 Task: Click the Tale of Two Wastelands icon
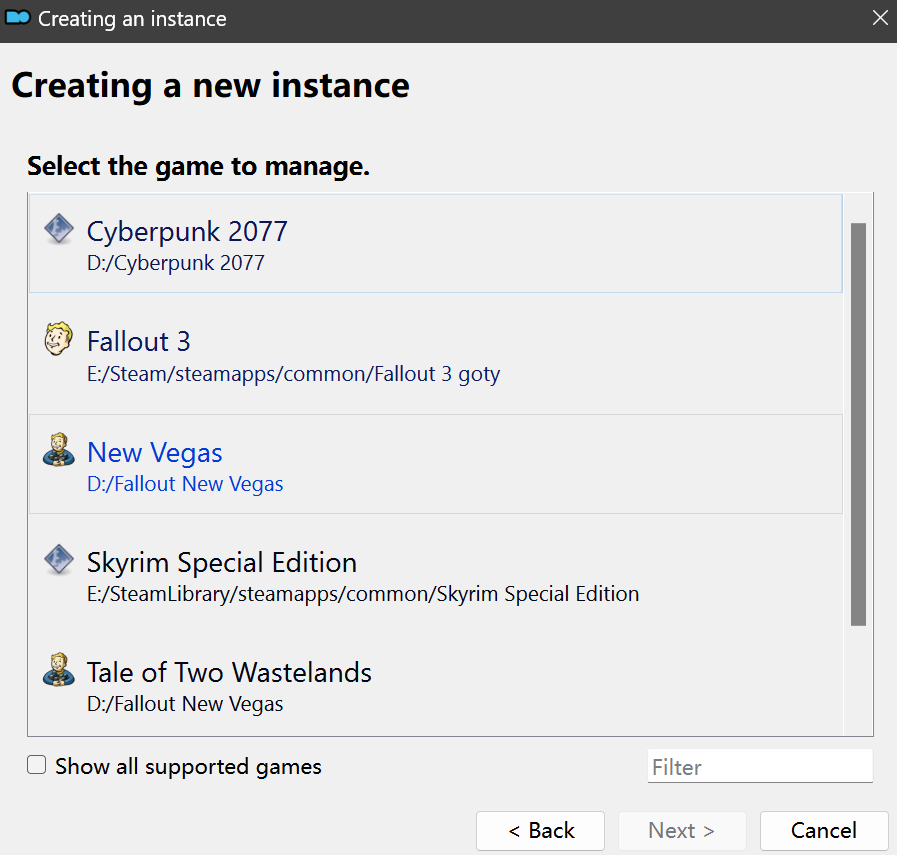coord(58,670)
